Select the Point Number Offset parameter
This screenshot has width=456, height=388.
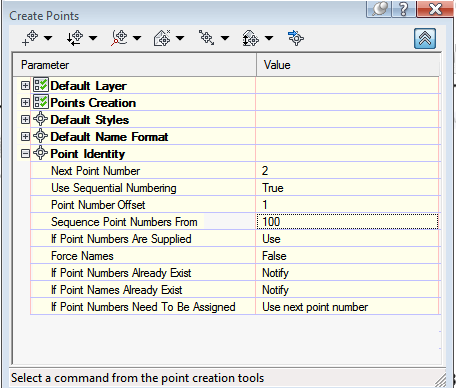pos(98,205)
